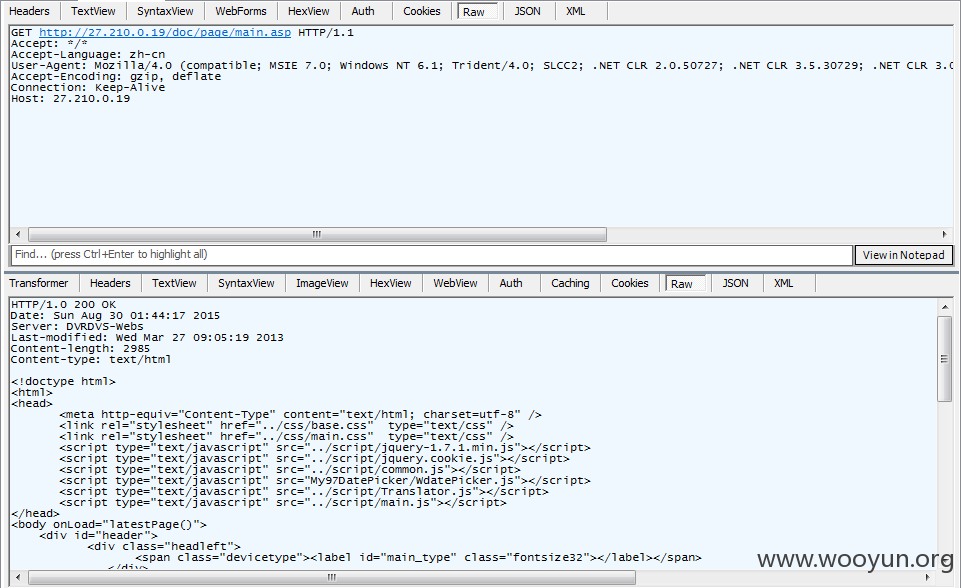
Task: Open response TextView tab
Action: tap(174, 283)
